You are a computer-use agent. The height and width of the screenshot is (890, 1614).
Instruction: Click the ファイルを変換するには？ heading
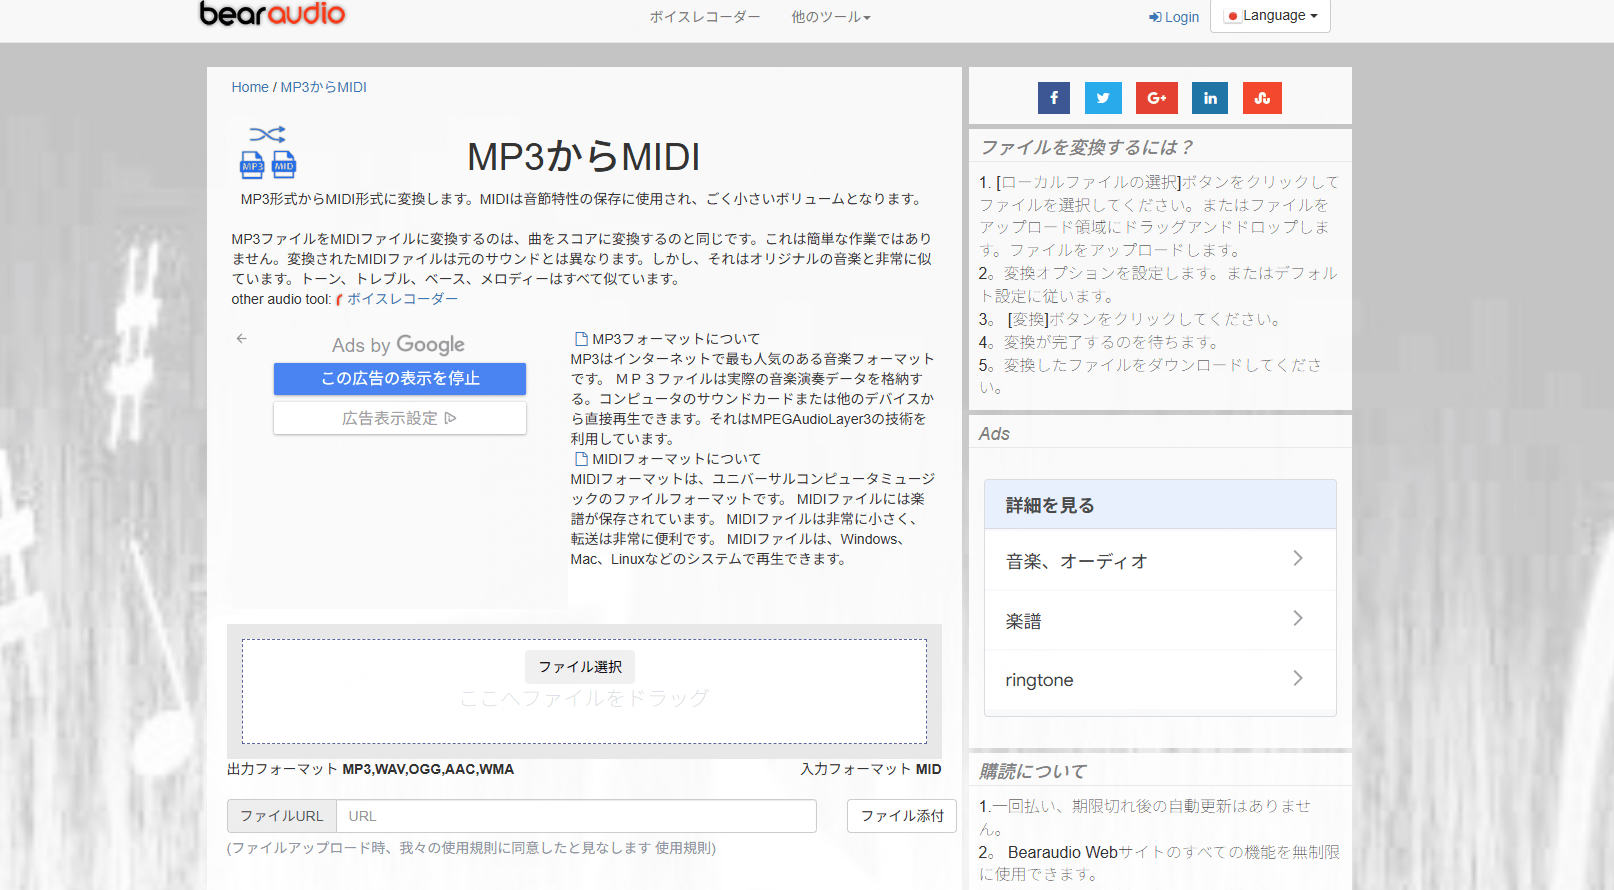(1087, 147)
